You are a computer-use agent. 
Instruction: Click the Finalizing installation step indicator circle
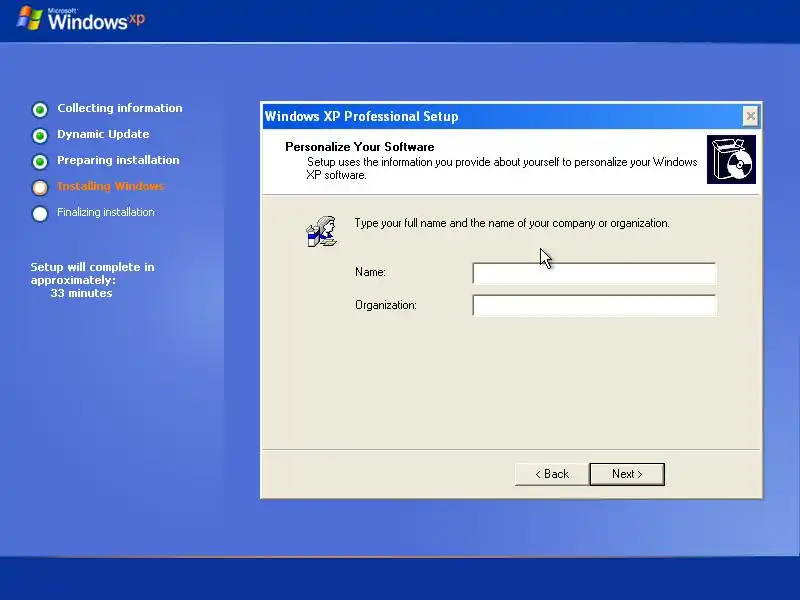point(40,213)
